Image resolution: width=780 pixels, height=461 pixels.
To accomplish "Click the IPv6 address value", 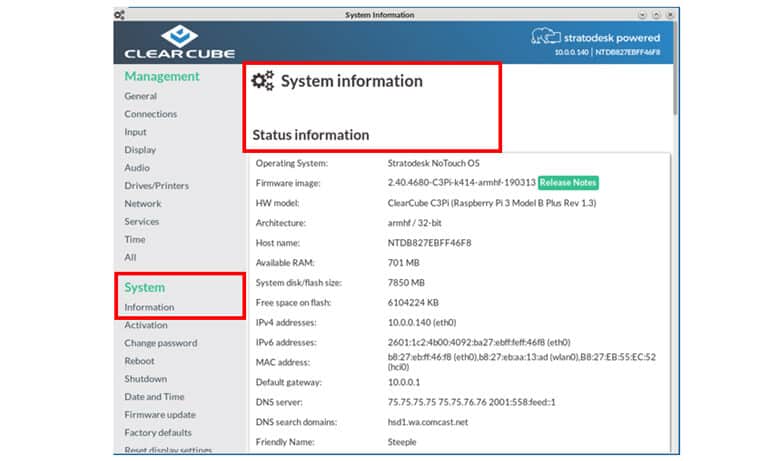I will pos(479,342).
